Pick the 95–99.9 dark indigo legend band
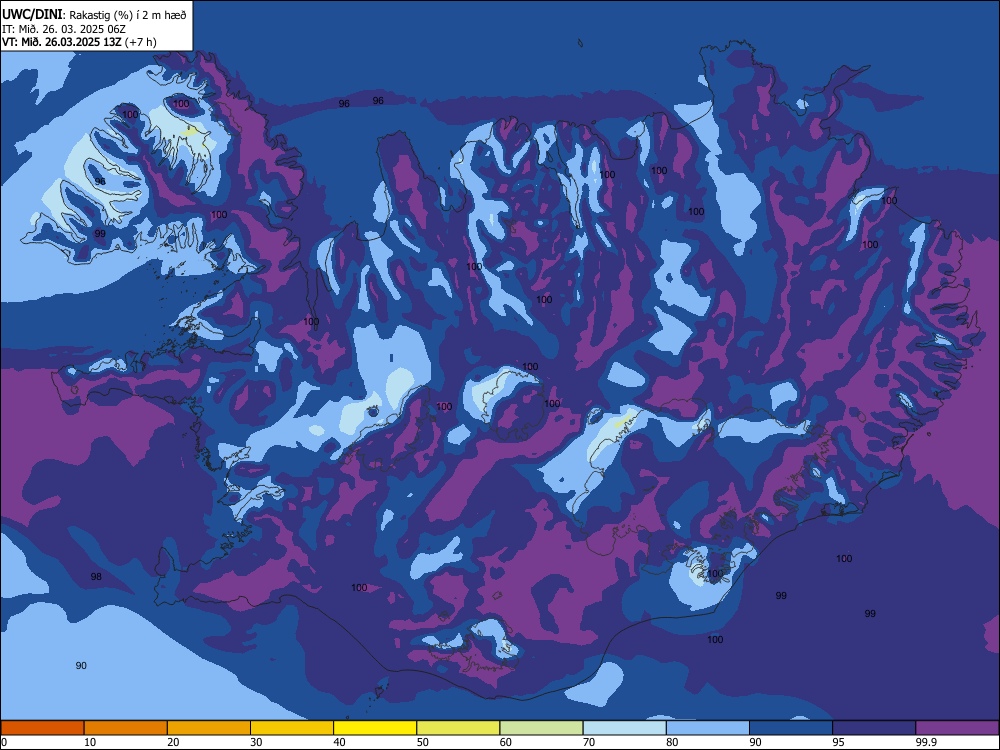This screenshot has width=1000, height=750. [x=874, y=728]
